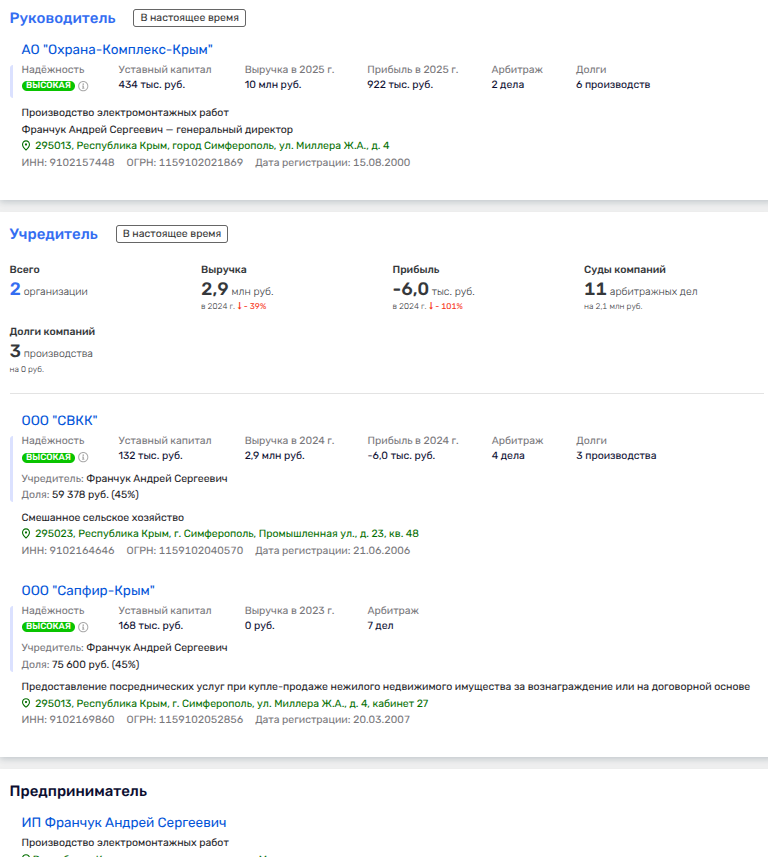
Task: Click activity "Смешанное сельское хозяйство"
Action: tap(103, 518)
